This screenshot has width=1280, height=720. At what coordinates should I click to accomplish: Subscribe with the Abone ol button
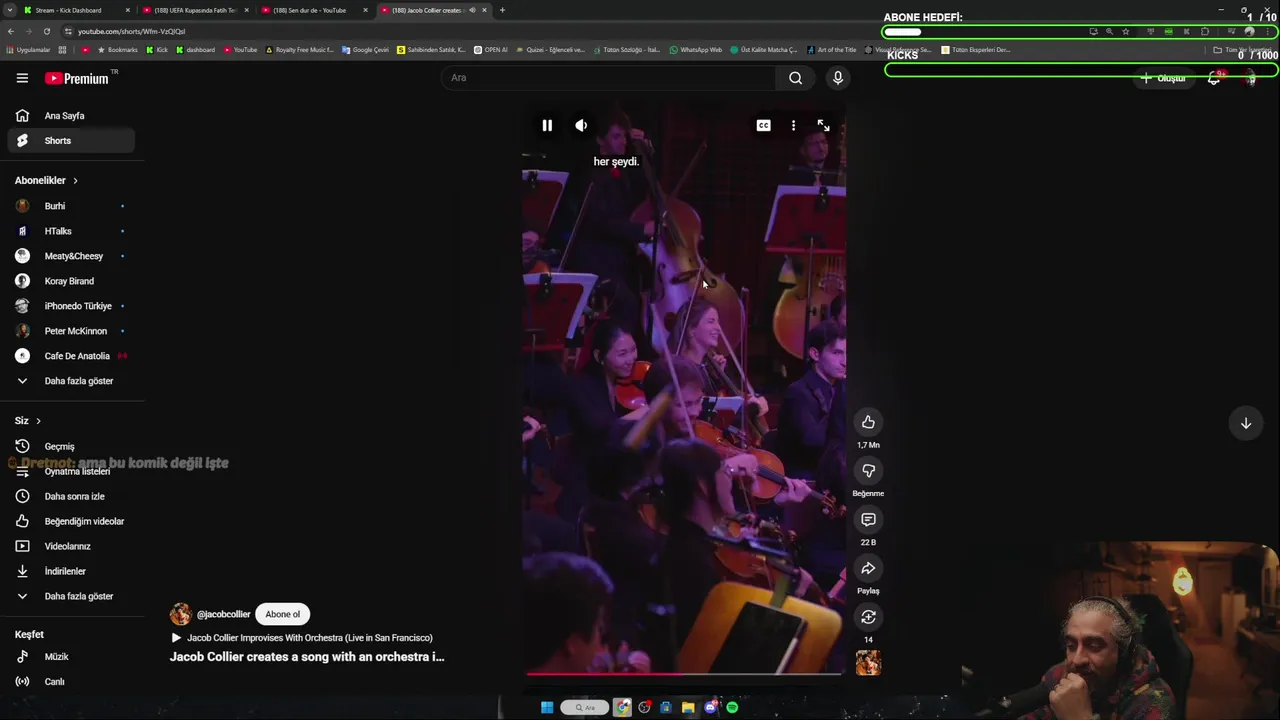click(x=282, y=614)
